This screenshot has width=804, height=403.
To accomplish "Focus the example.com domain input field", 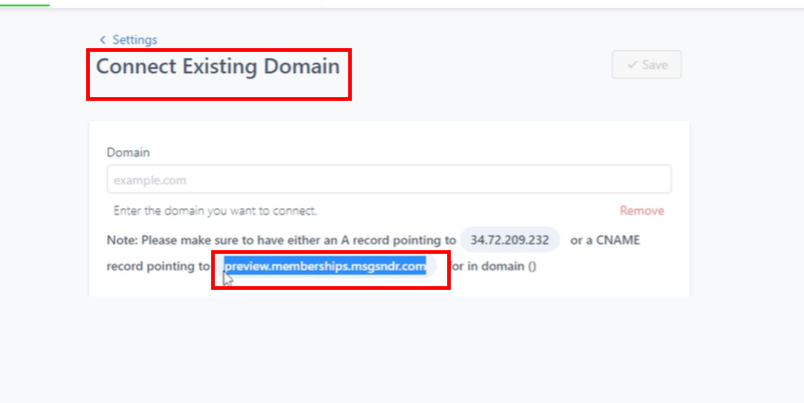I will click(x=388, y=180).
